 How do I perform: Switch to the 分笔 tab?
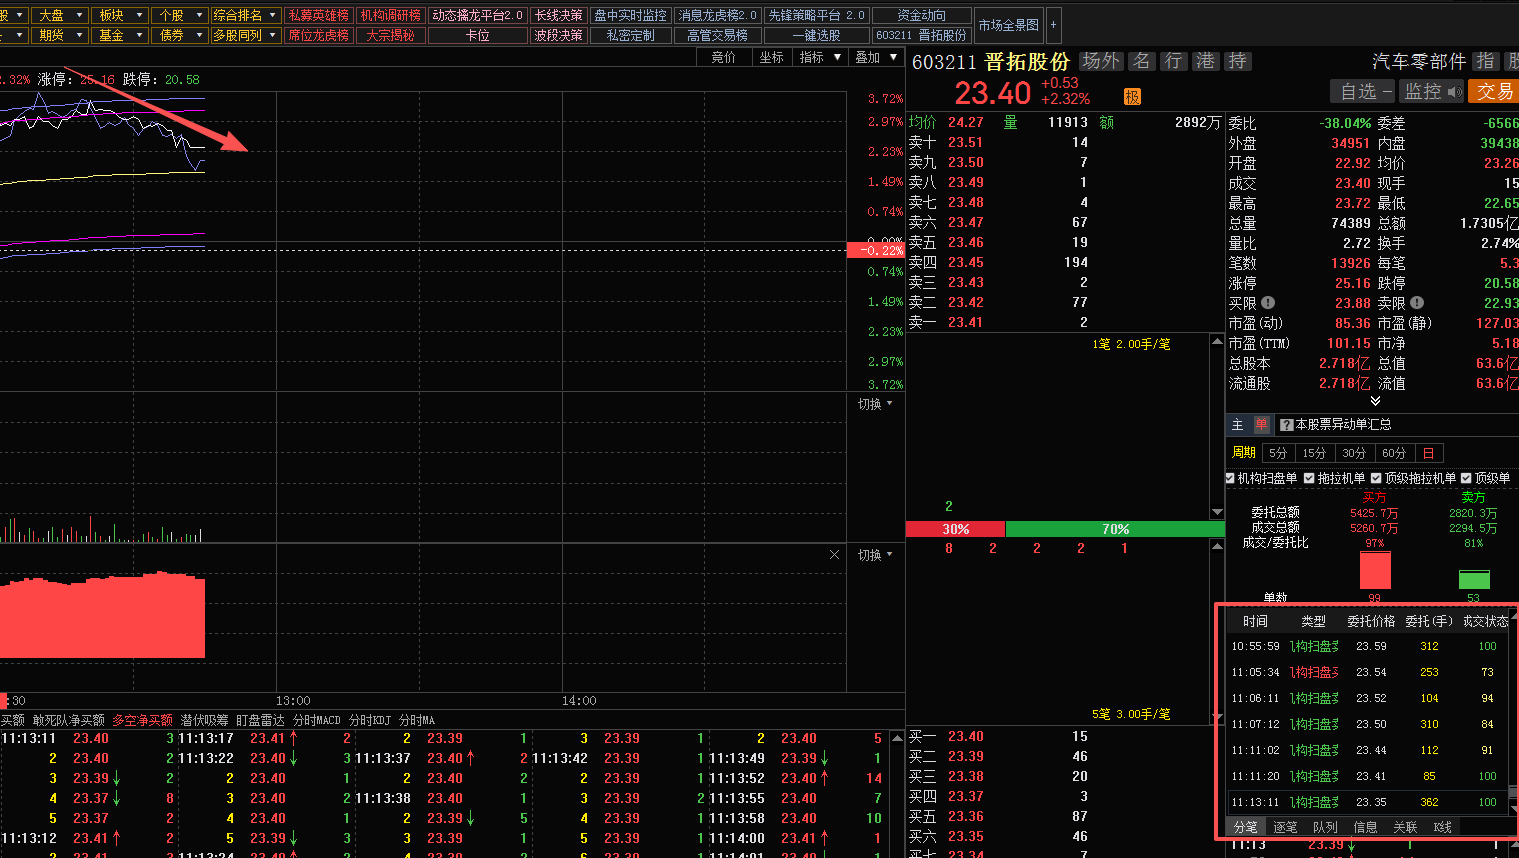point(1245,827)
